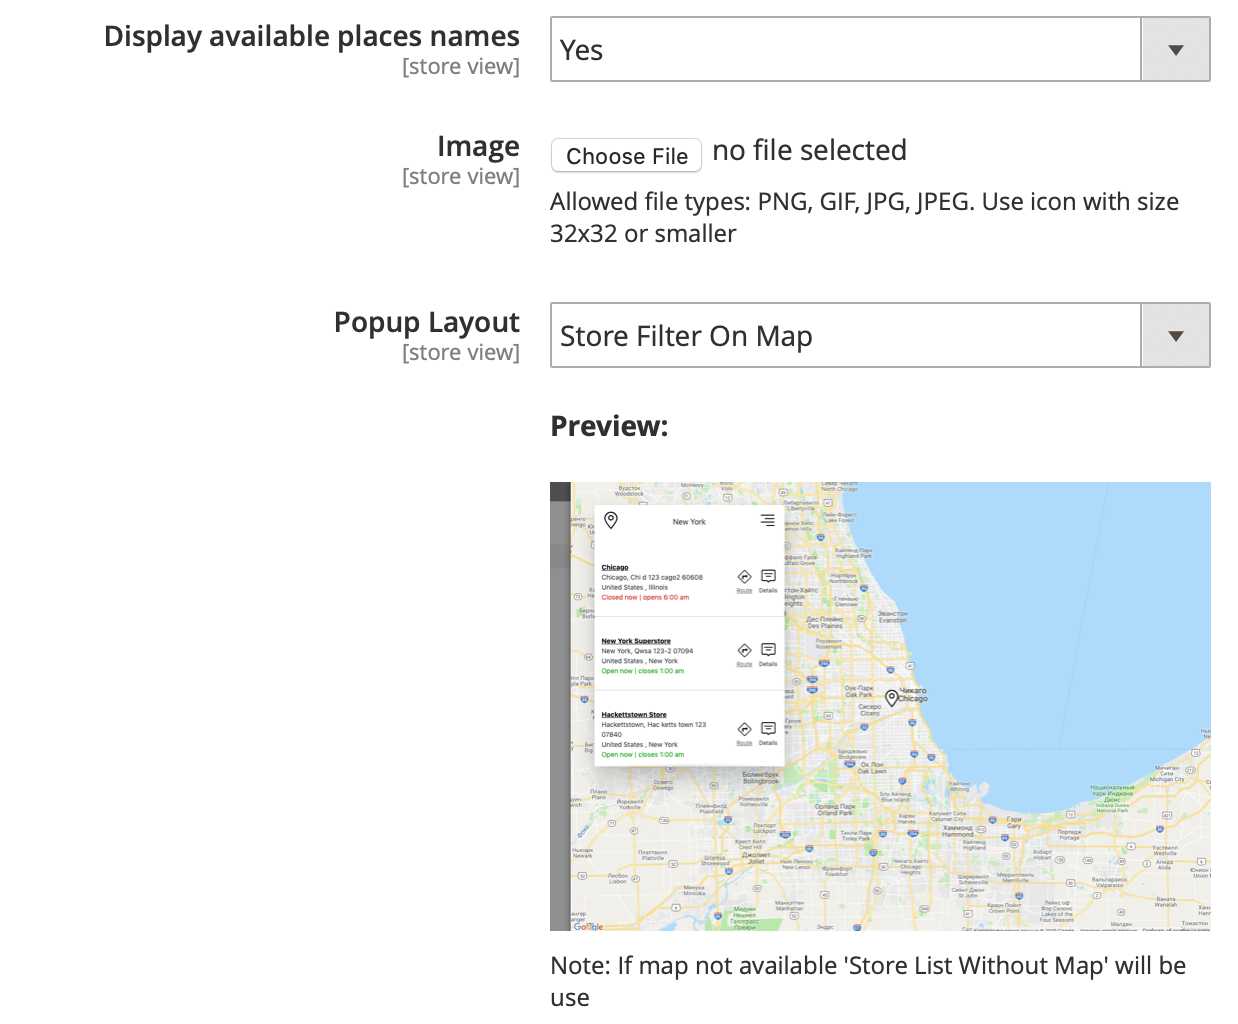The image size is (1238, 1024).
Task: Click the location pin icon in preview popup header
Action: (x=611, y=520)
